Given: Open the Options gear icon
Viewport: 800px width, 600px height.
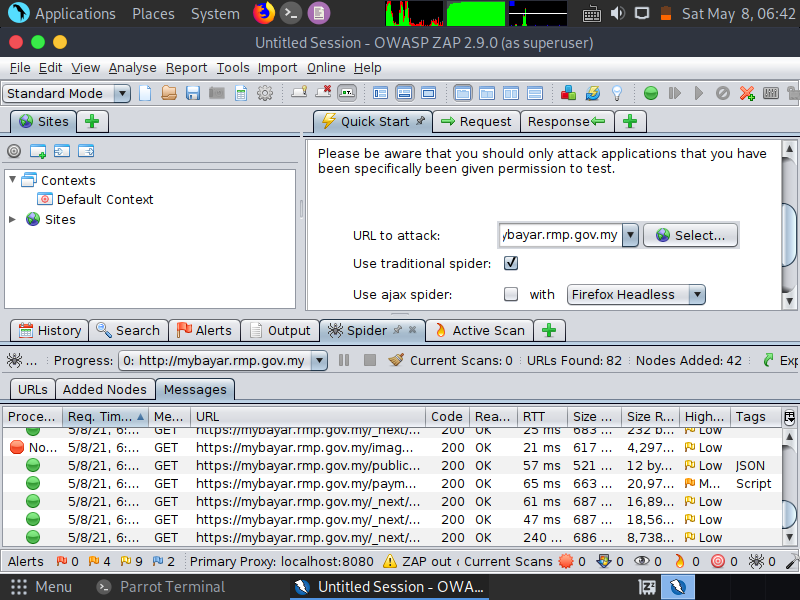Looking at the screenshot, I should pyautogui.click(x=265, y=93).
